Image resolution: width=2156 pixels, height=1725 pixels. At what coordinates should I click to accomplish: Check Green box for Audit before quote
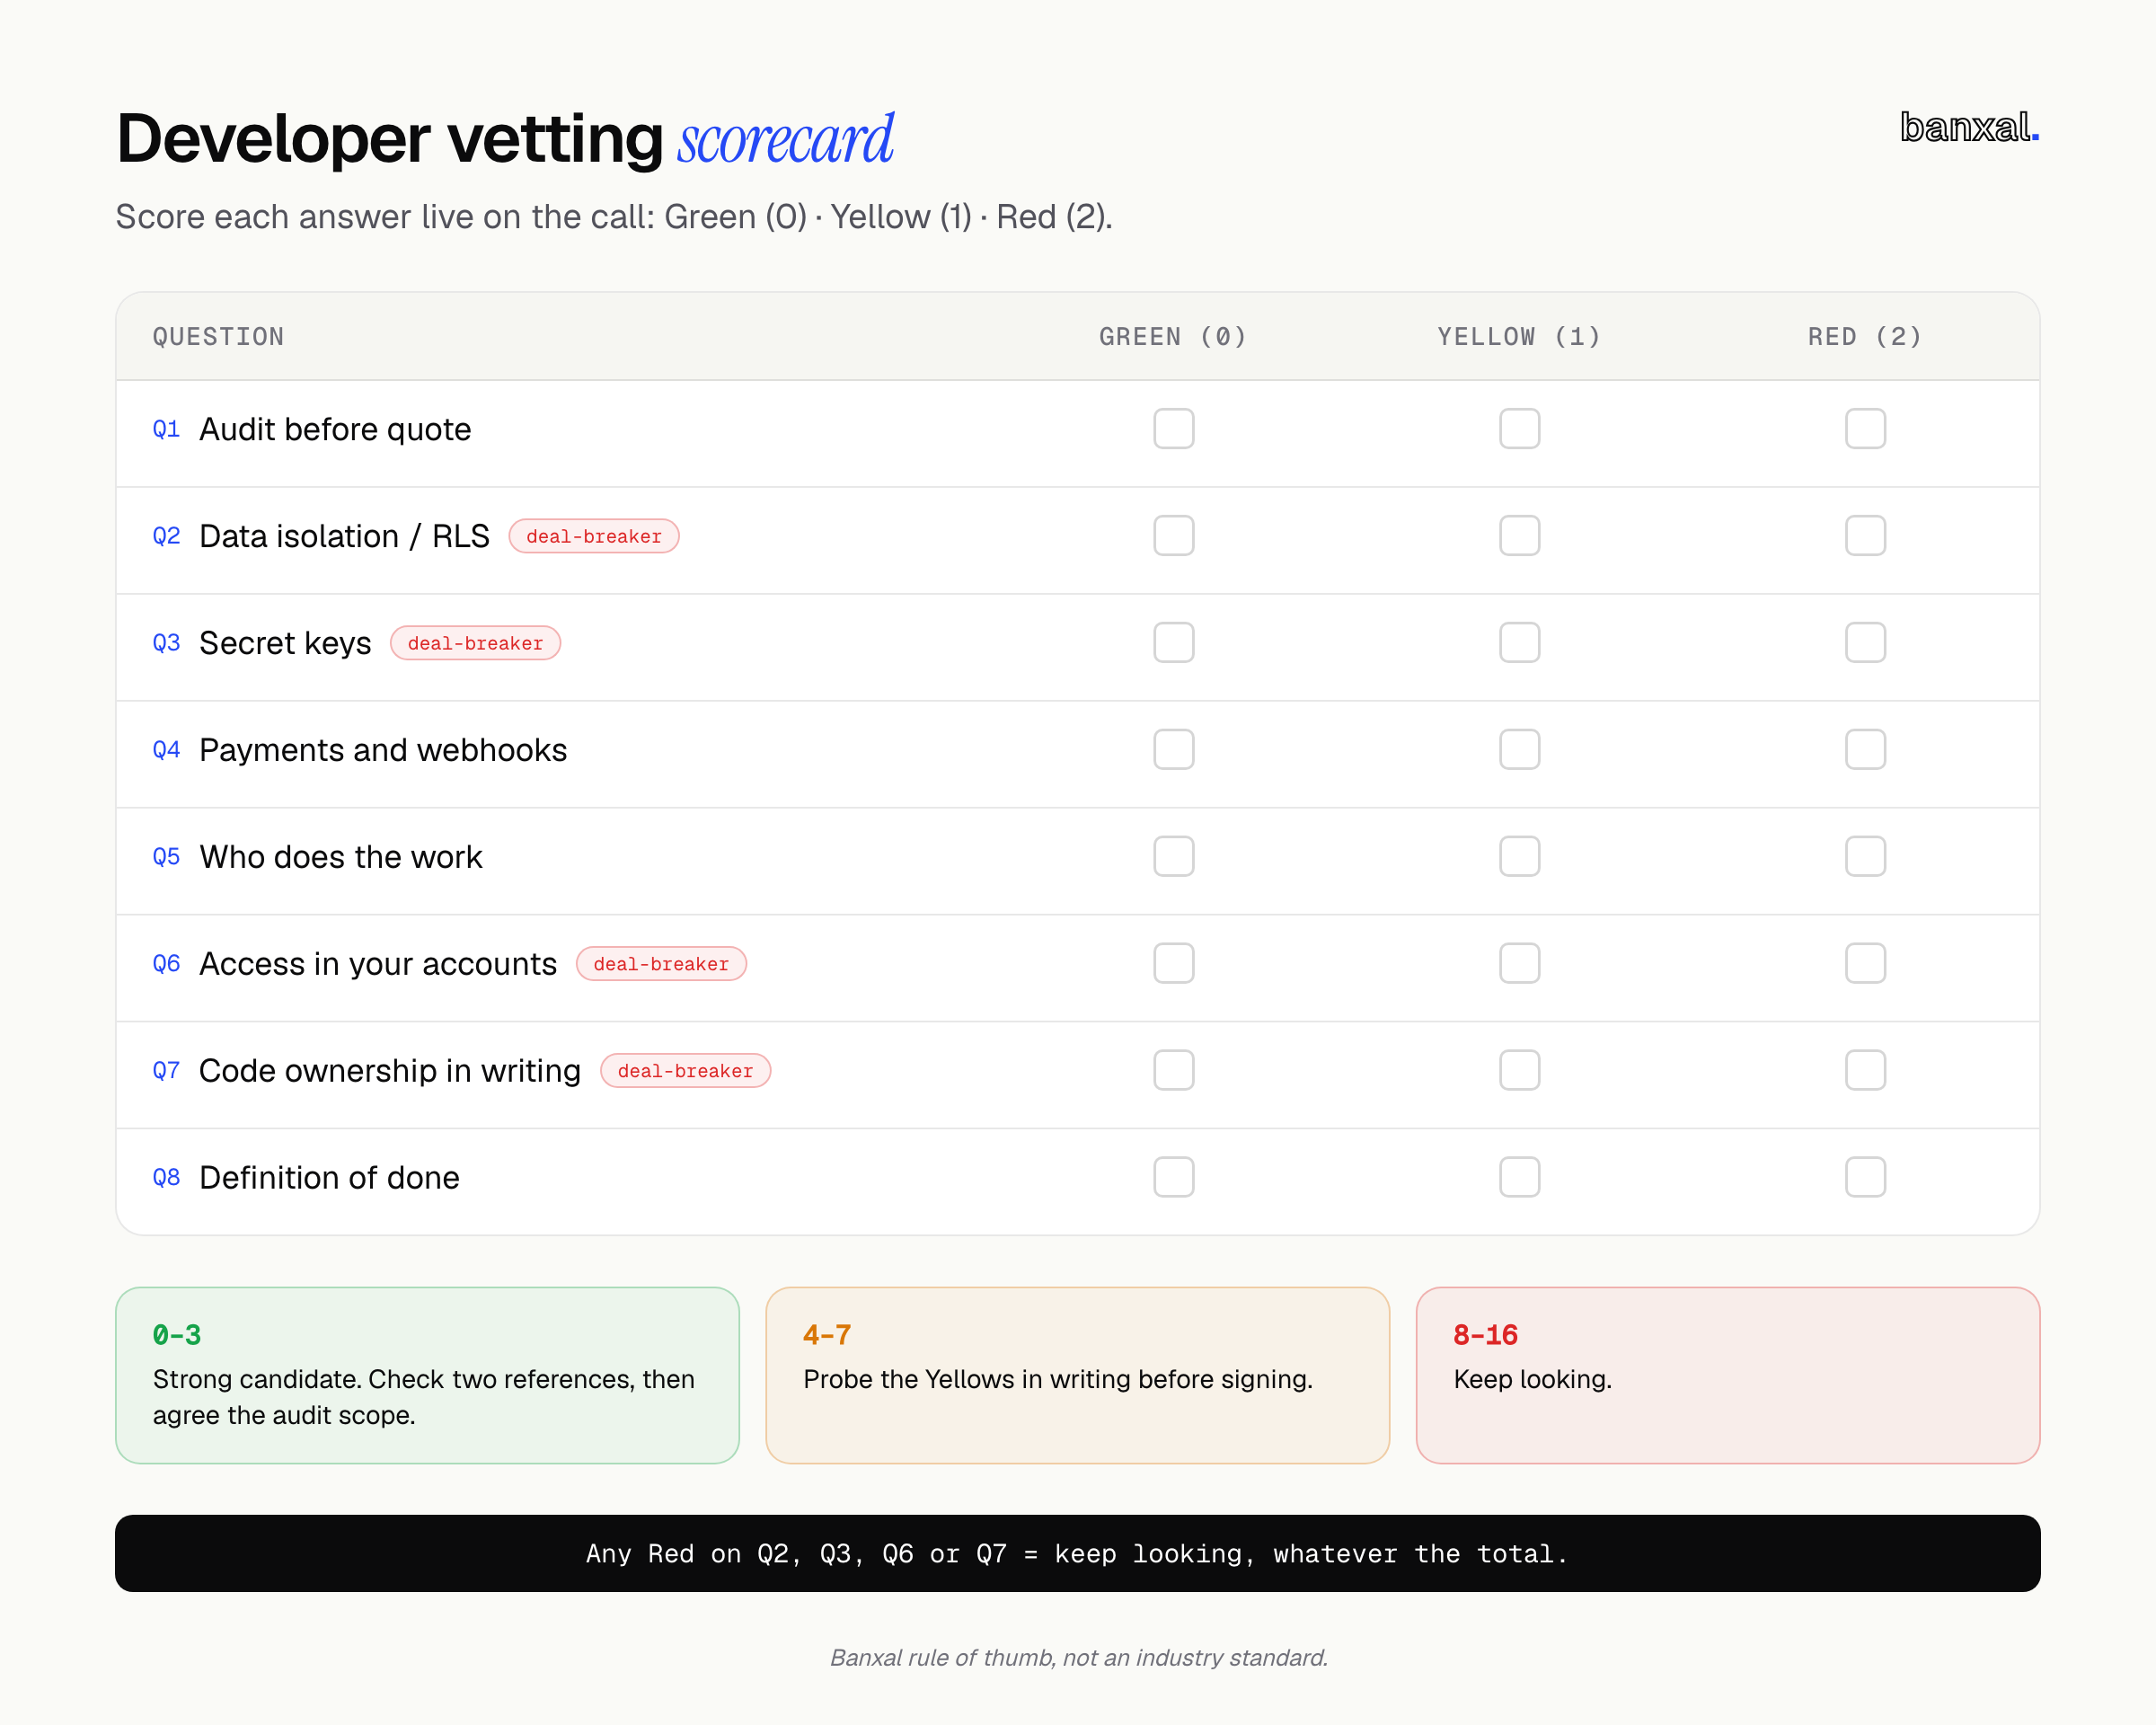point(1173,429)
